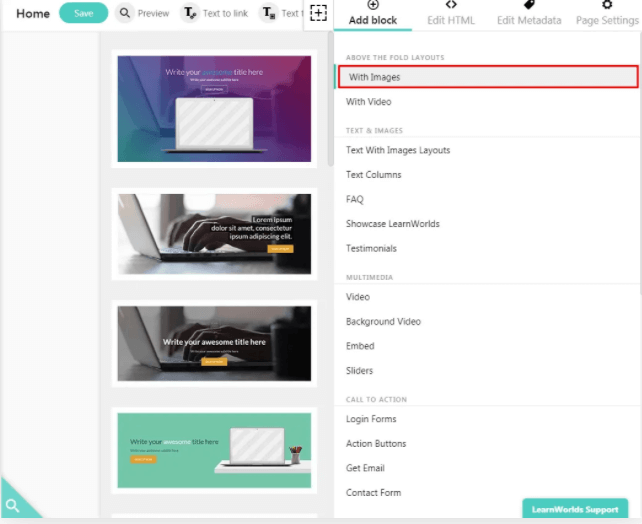Image resolution: width=642 pixels, height=524 pixels.
Task: Click the code brackets Edit HTML icon
Action: pos(451,5)
